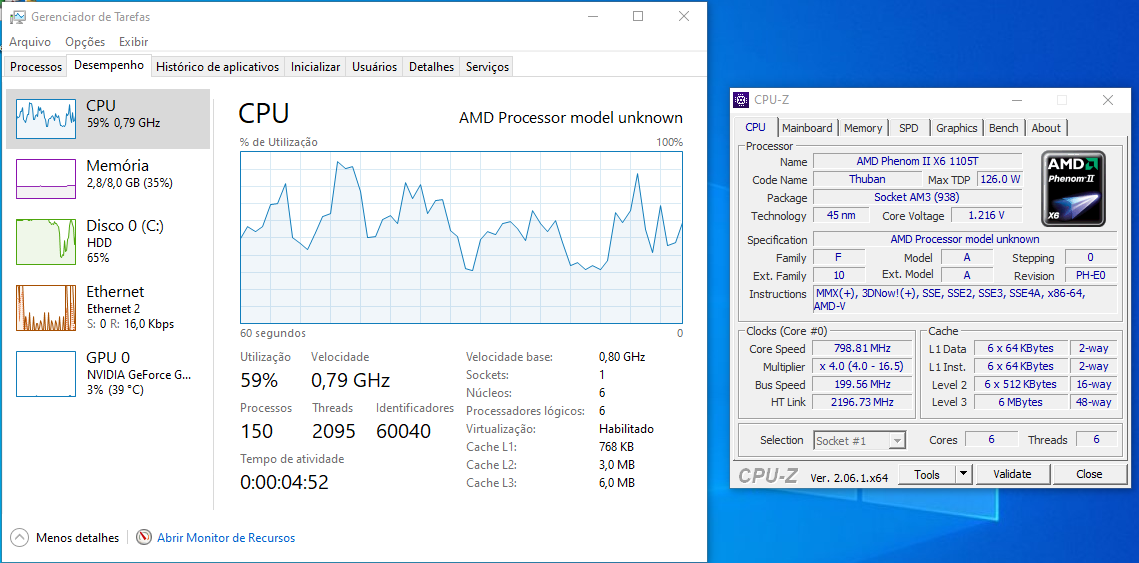
Task: Open the Arquivo menu in Task Manager
Action: pyautogui.click(x=30, y=42)
